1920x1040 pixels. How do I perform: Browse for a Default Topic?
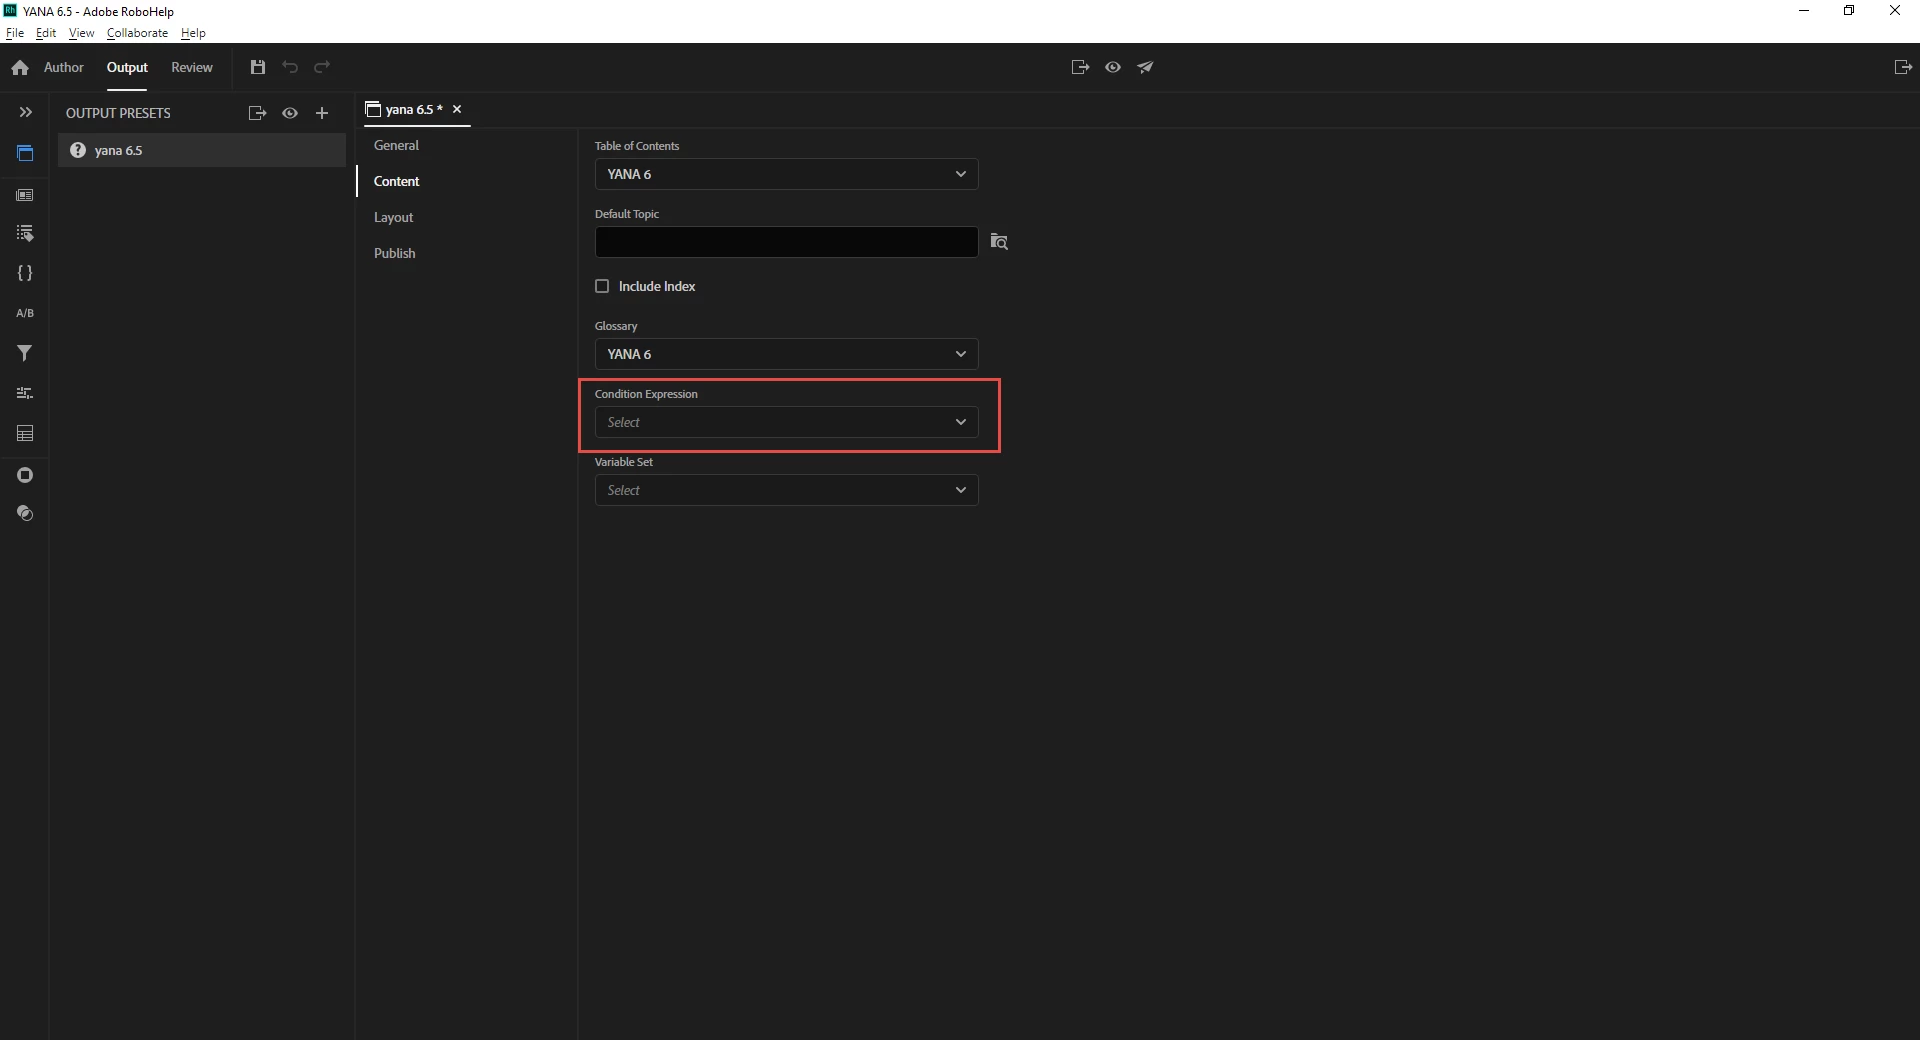click(999, 241)
